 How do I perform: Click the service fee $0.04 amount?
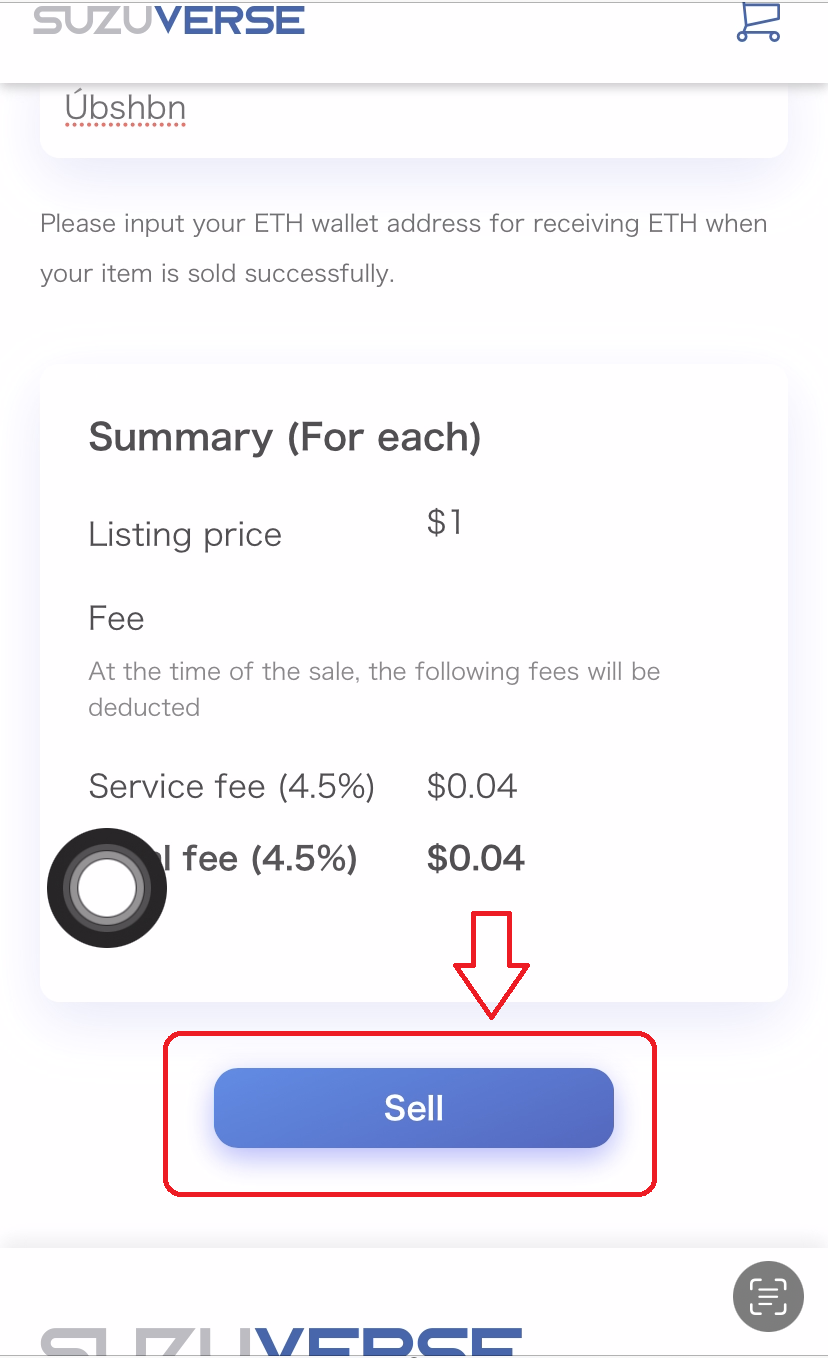click(471, 786)
